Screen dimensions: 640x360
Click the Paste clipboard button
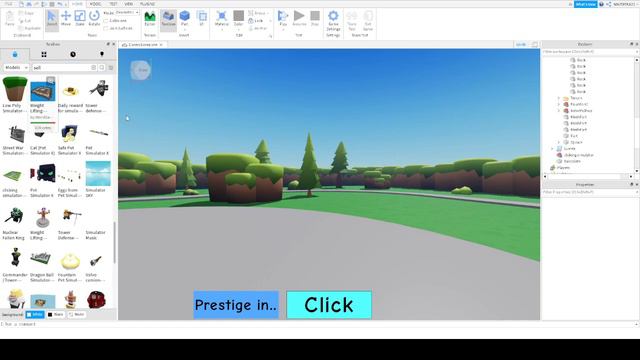coord(10,19)
